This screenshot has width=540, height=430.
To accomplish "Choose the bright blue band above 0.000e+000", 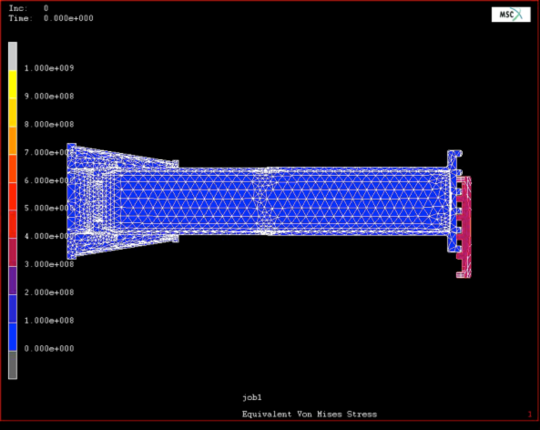I will click(x=12, y=337).
